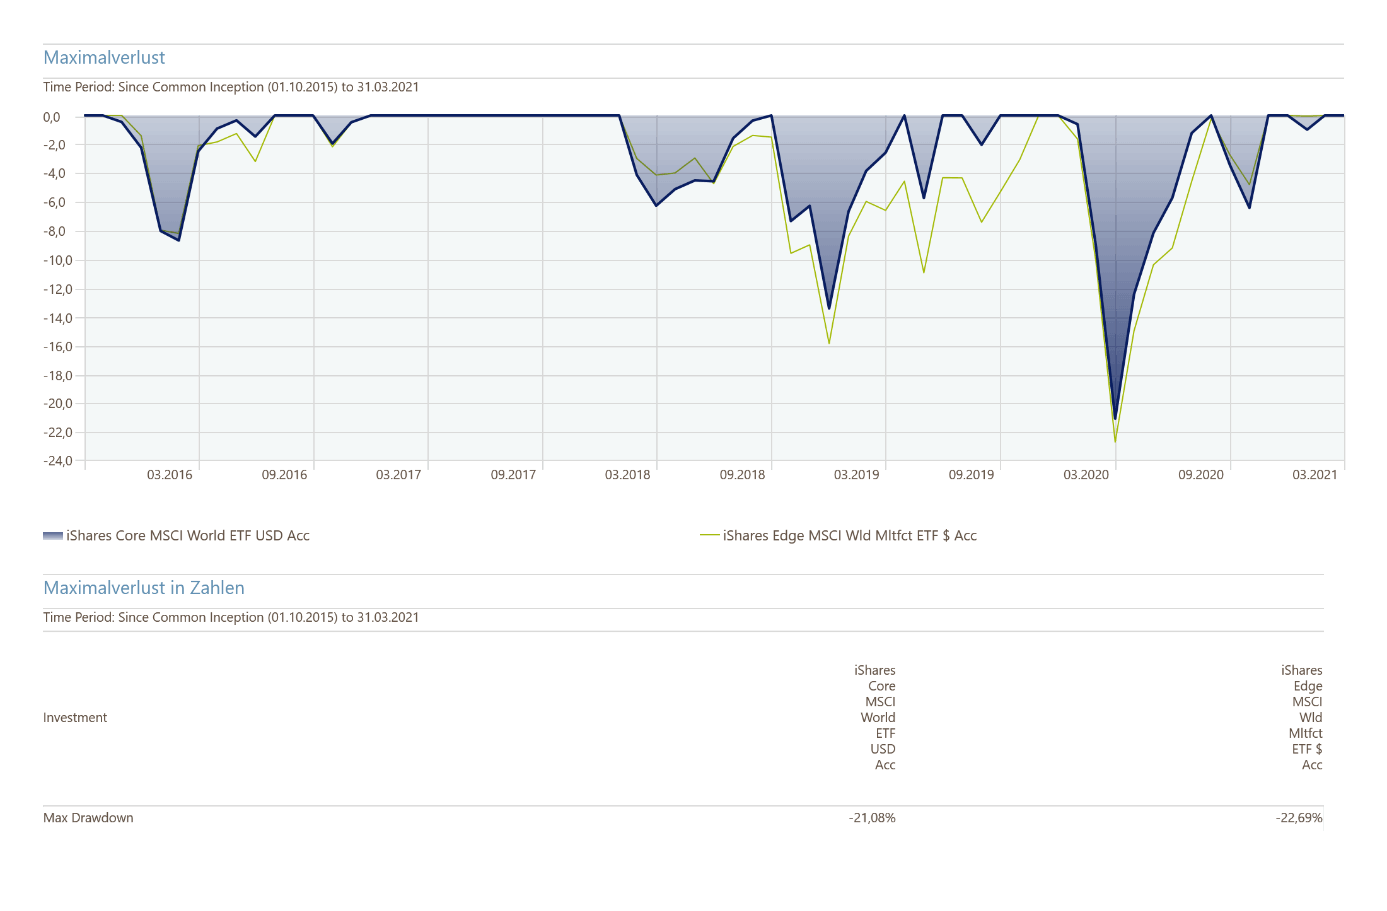Viewport: 1387px width, 911px height.
Task: Click the late-2018 blue line trough near -13
Action: tap(829, 308)
